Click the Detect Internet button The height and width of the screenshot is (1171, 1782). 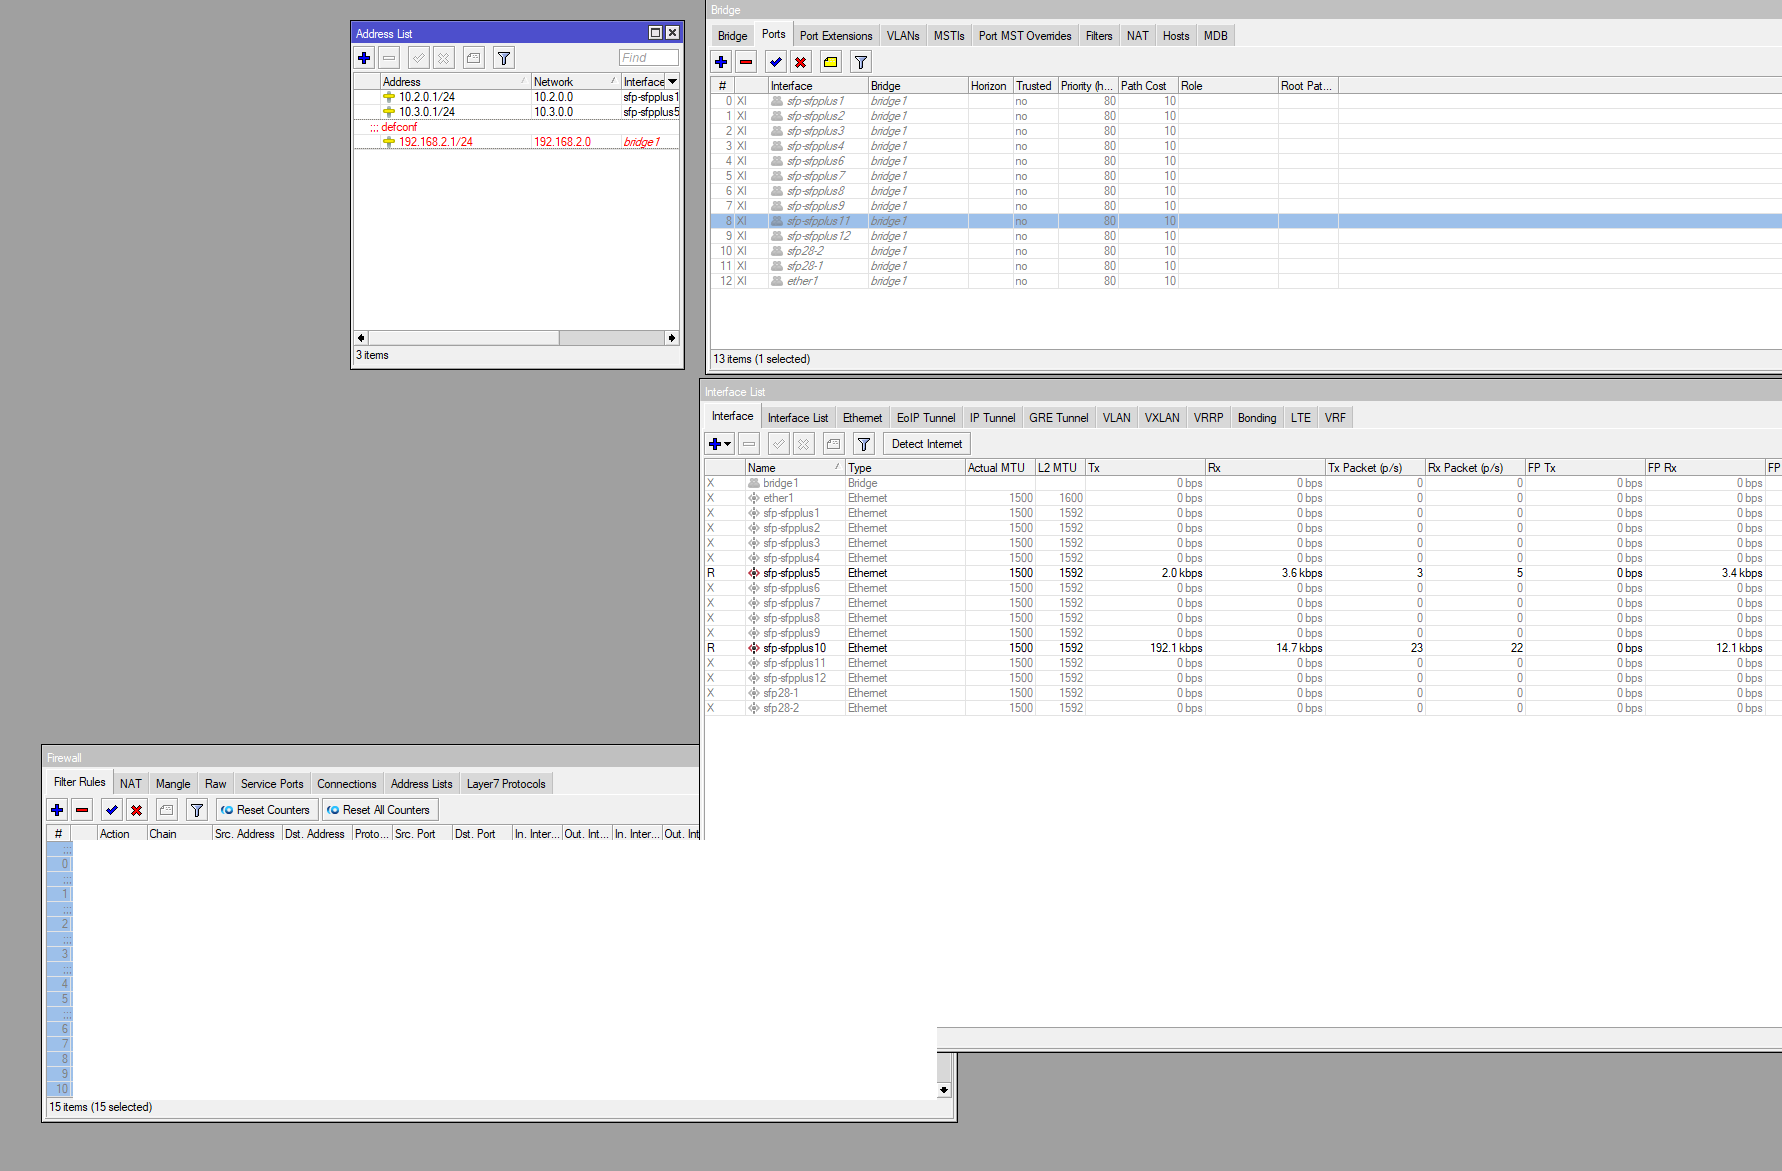coord(927,444)
